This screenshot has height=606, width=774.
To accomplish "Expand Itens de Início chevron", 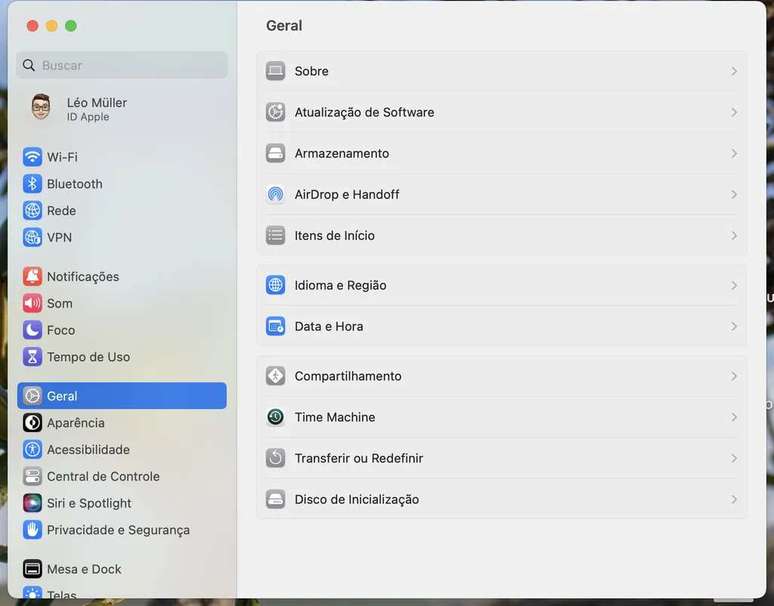I will coord(734,236).
